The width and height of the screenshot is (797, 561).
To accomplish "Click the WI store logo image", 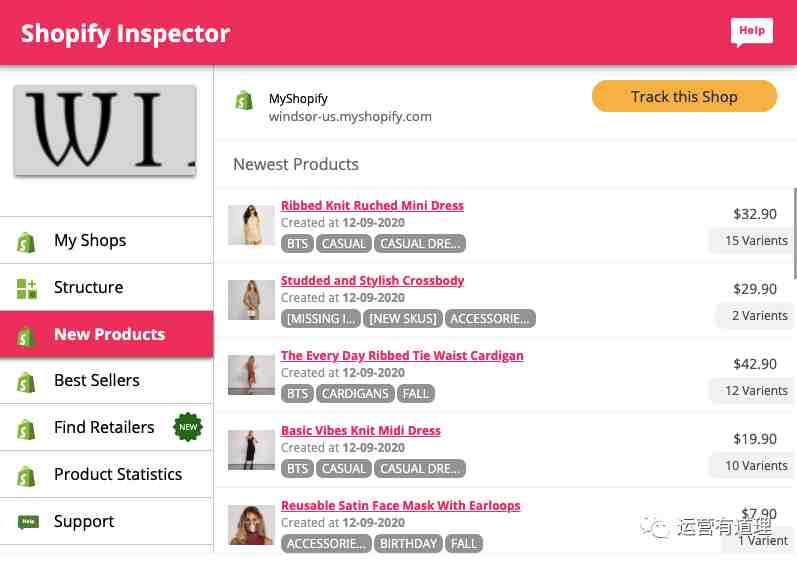I will tap(105, 131).
